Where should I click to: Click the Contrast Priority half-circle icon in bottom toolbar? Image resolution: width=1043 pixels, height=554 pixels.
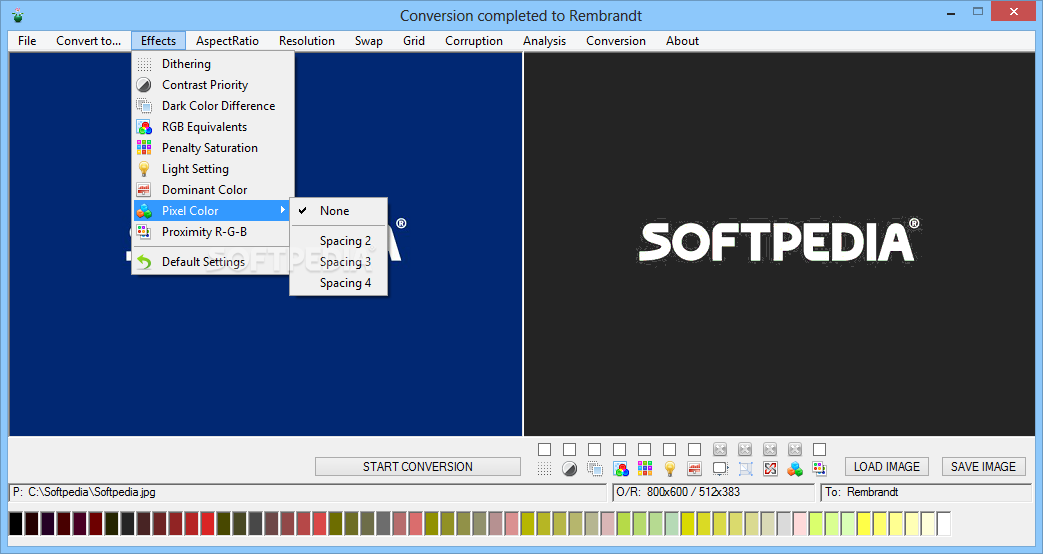tap(569, 468)
